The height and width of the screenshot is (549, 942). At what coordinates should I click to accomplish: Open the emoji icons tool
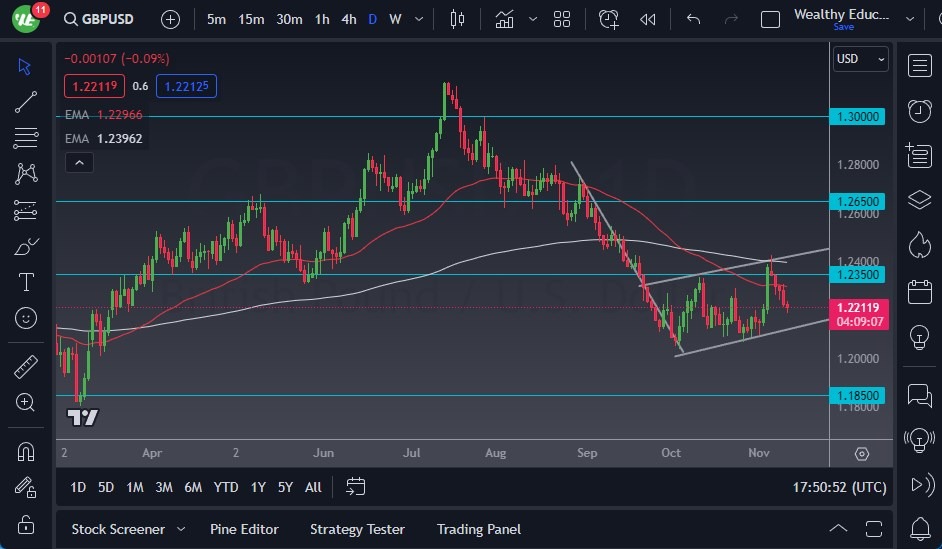pyautogui.click(x=26, y=319)
